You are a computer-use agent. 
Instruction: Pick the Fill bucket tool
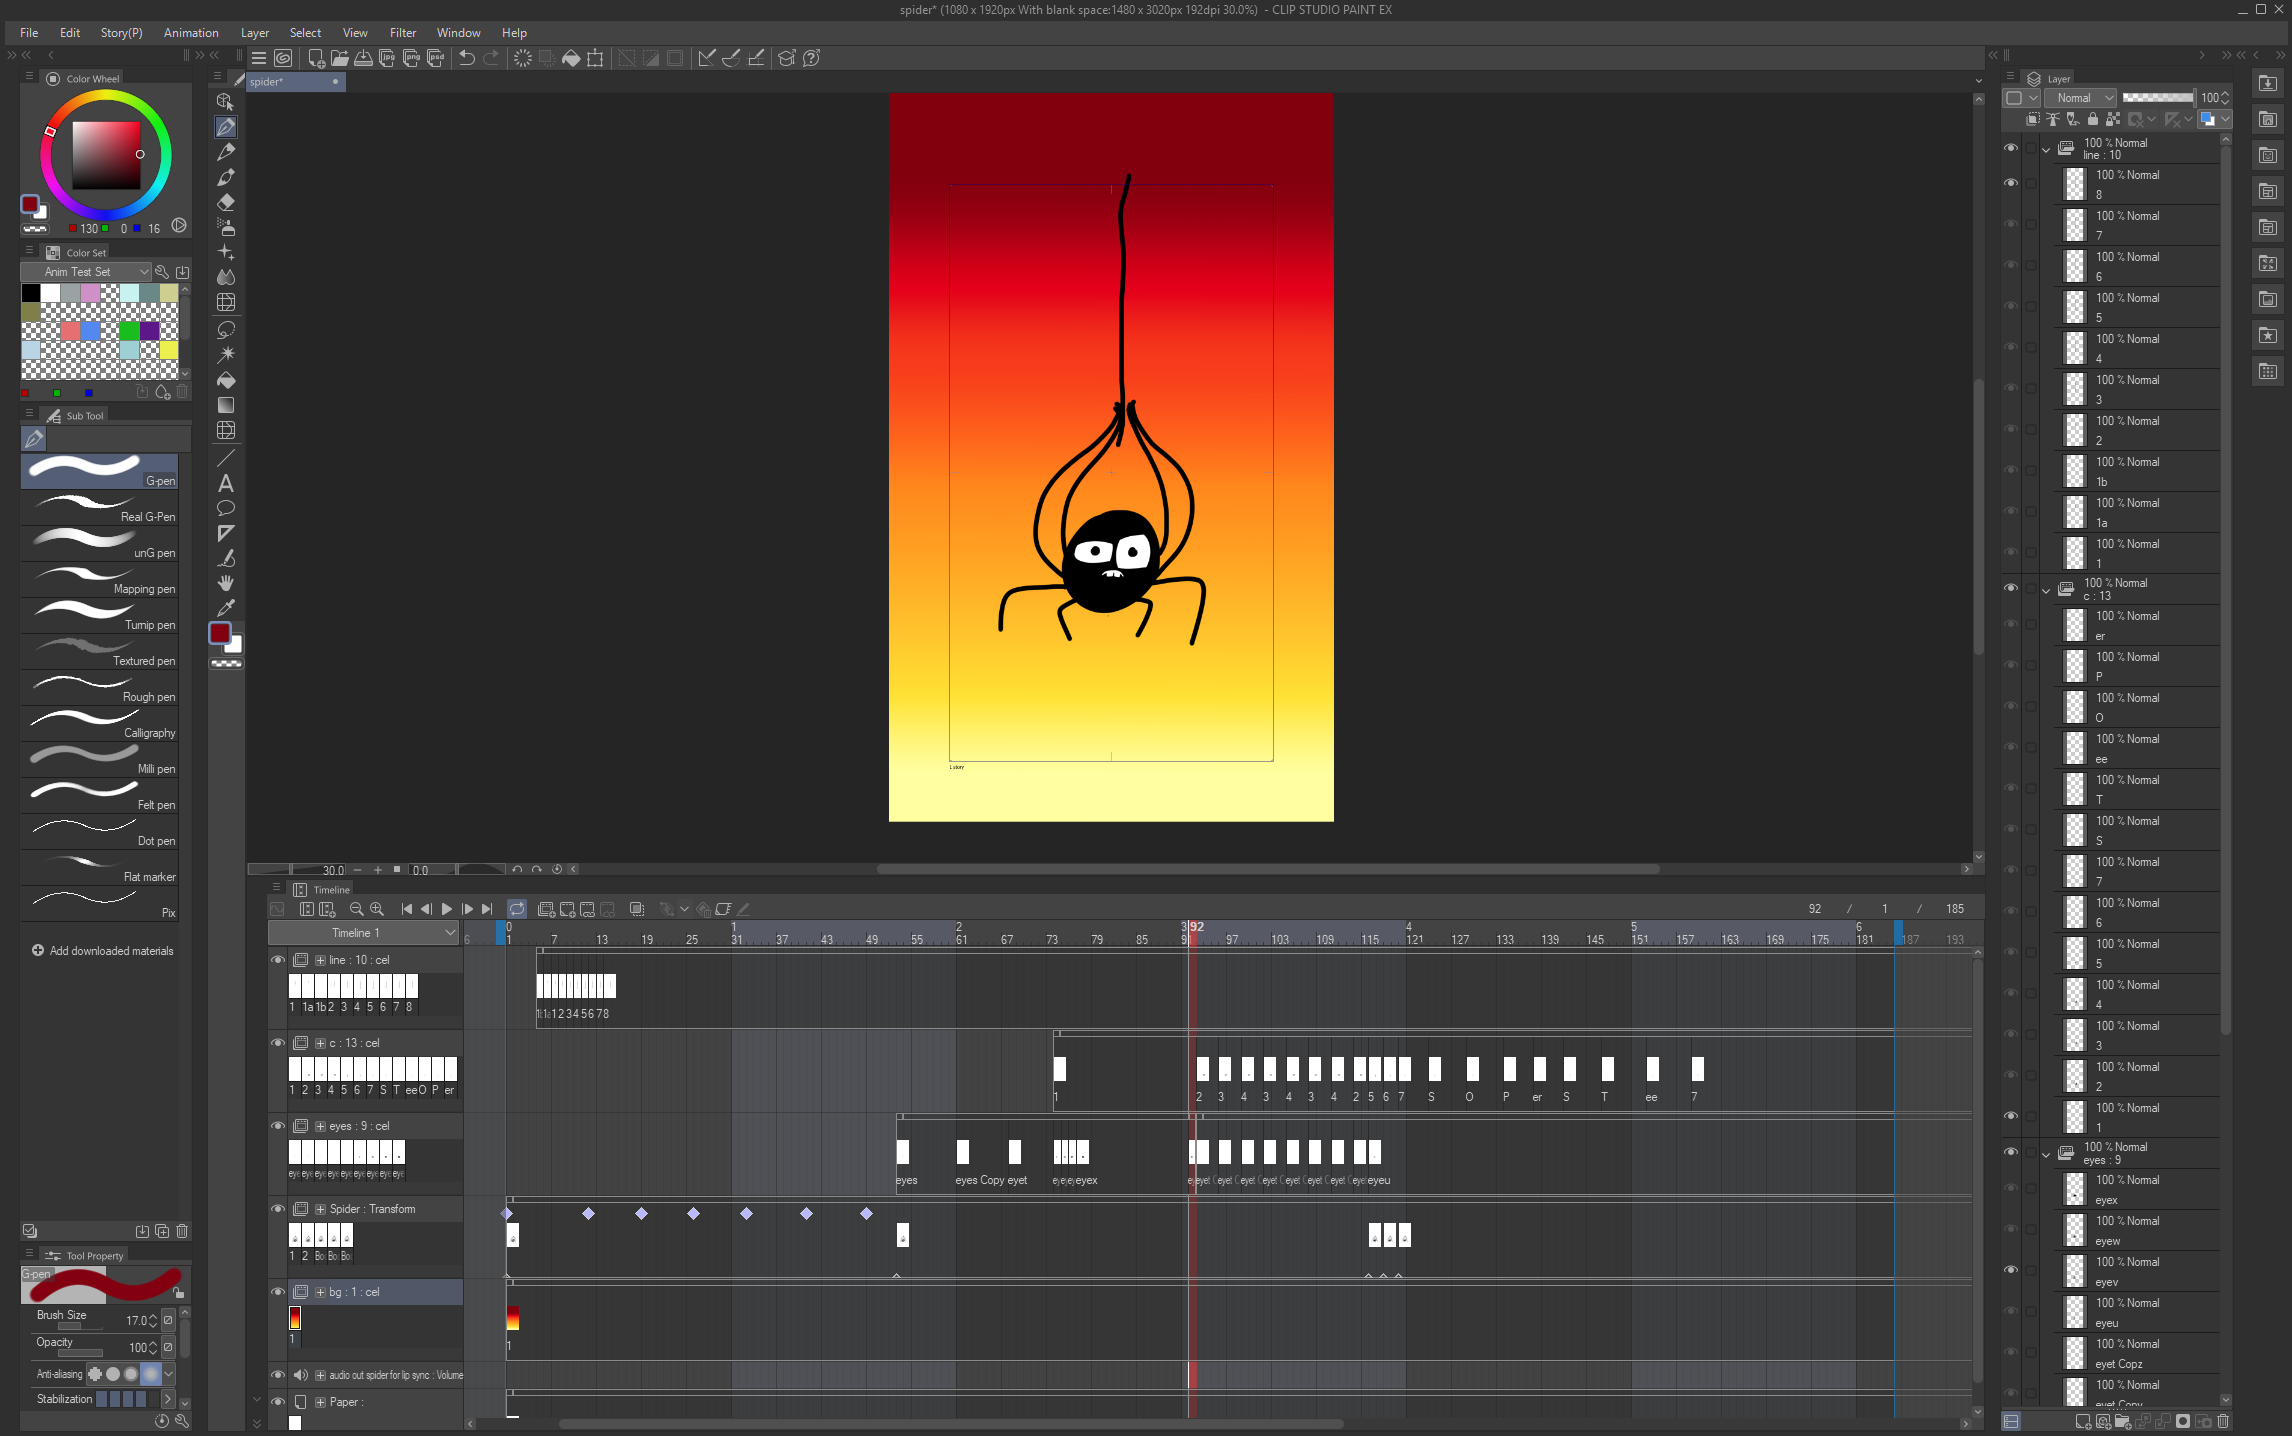[x=225, y=380]
